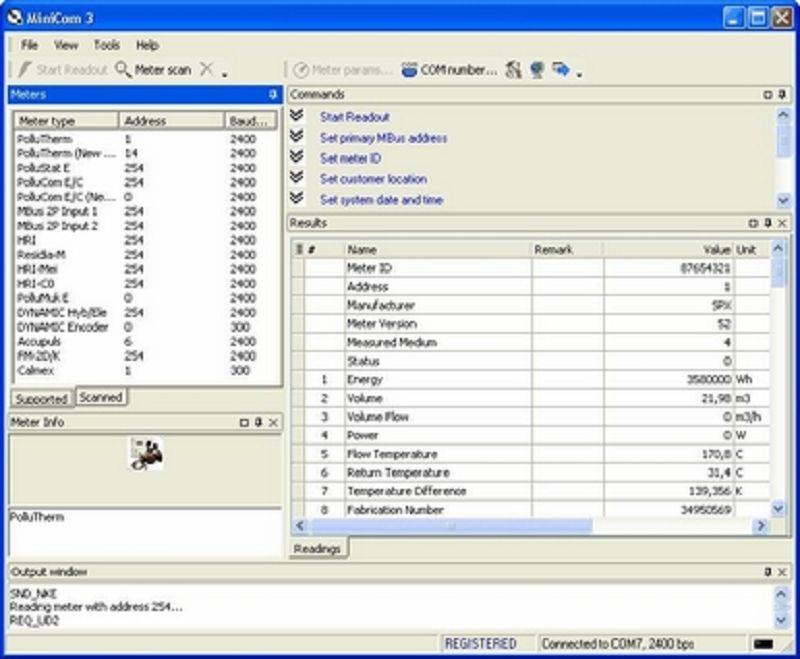Click the X delete icon in toolbar
Viewport: 800px width, 659px height.
tap(205, 70)
